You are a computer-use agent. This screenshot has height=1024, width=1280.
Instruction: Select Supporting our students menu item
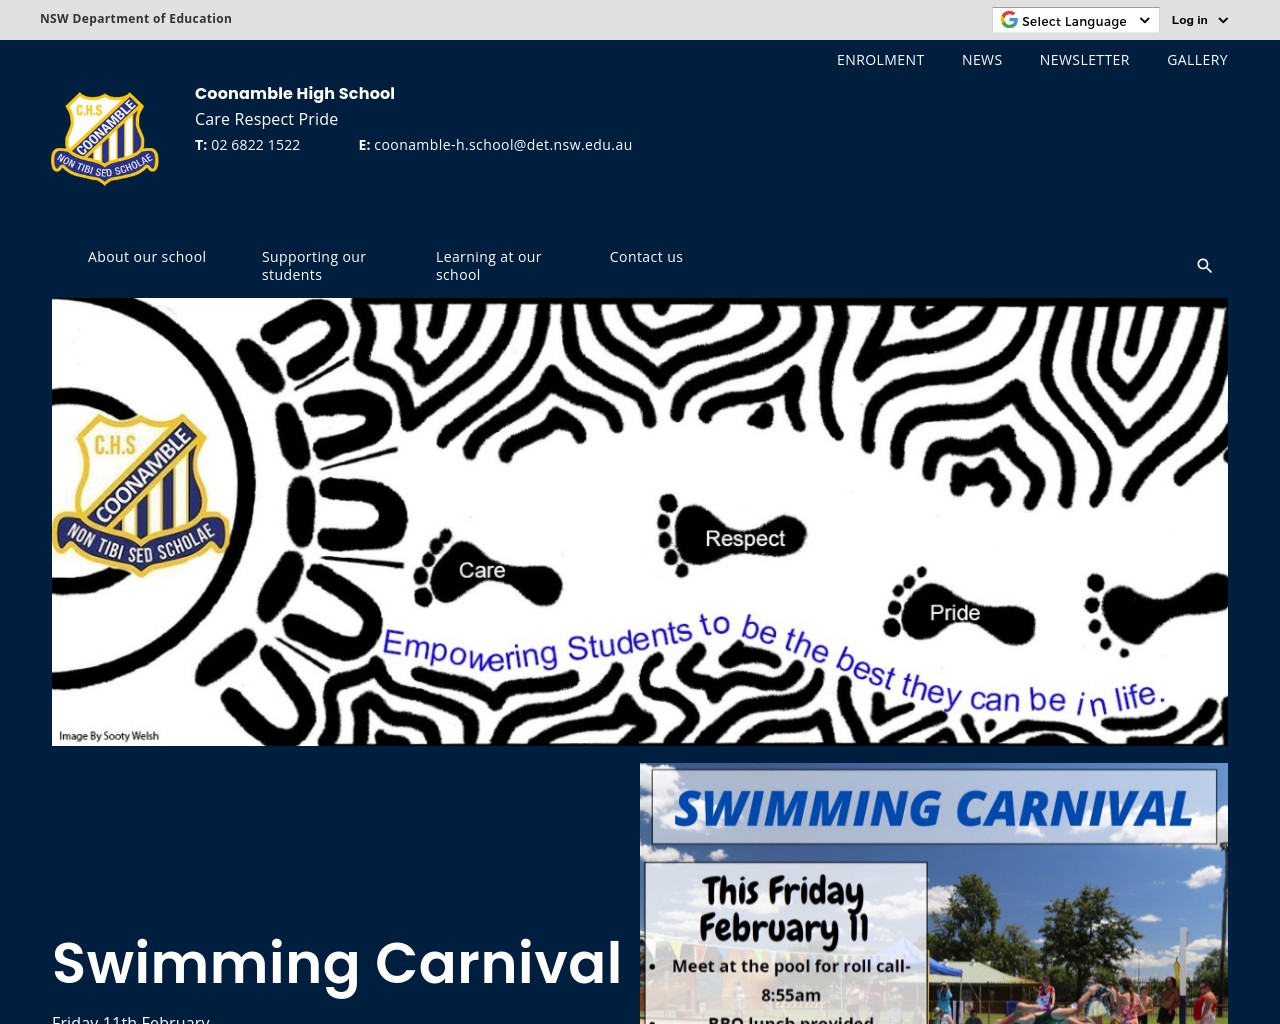coord(314,266)
